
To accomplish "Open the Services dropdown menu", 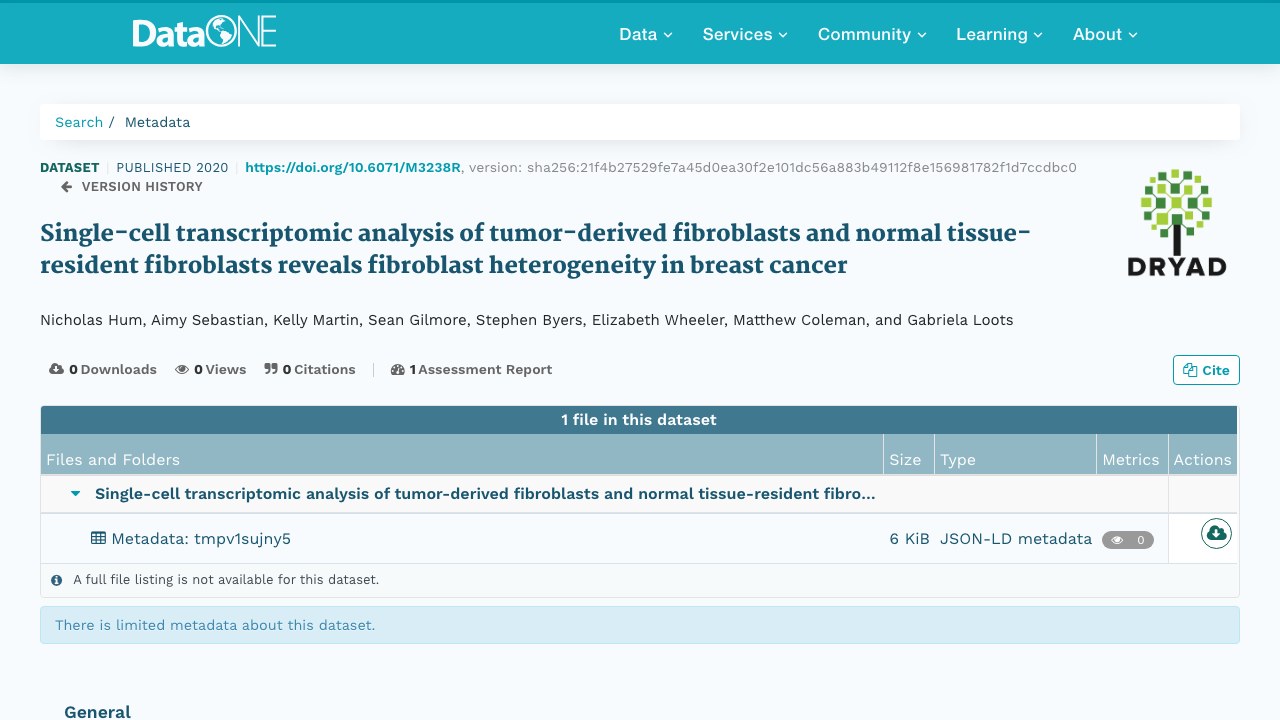I will click(745, 34).
